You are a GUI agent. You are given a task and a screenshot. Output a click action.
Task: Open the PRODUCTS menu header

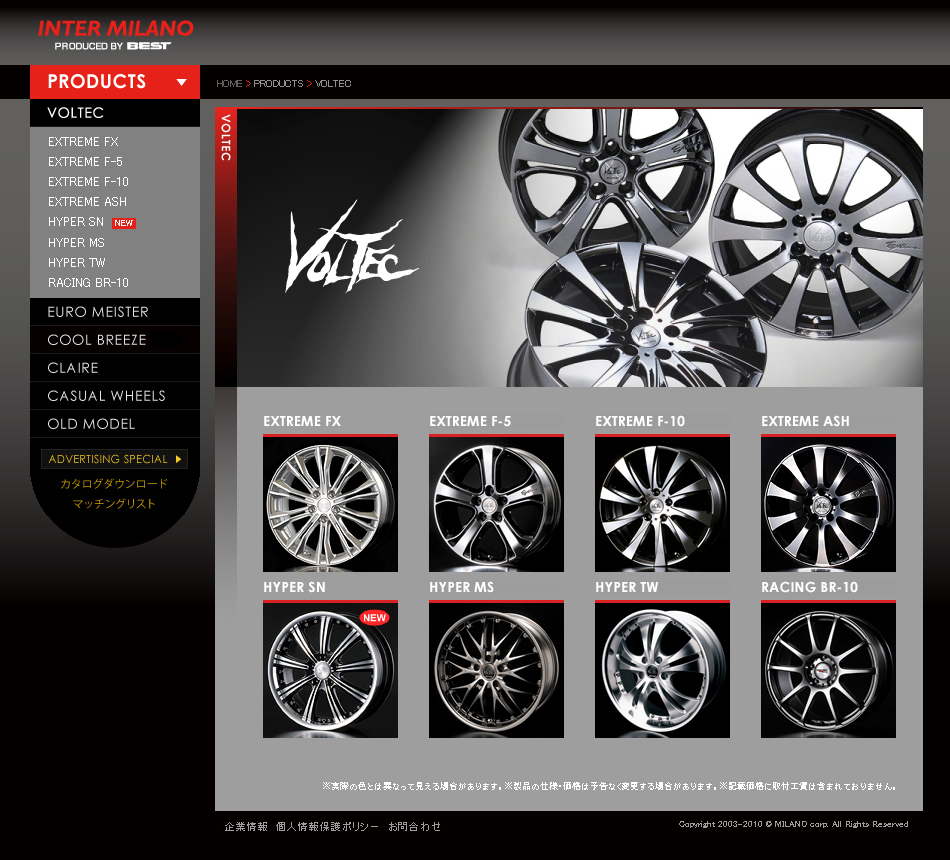pos(115,82)
